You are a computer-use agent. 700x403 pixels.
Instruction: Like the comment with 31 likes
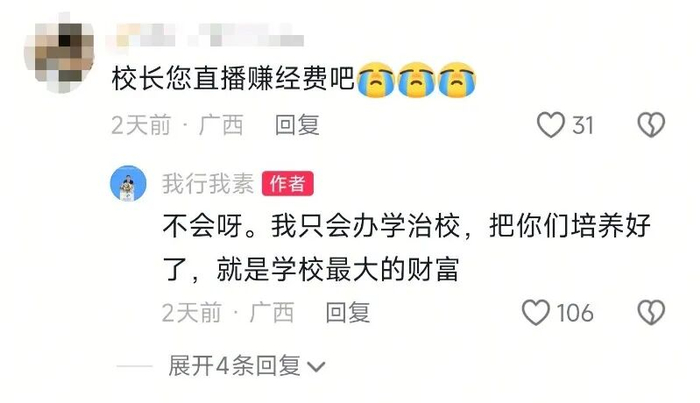(x=550, y=125)
